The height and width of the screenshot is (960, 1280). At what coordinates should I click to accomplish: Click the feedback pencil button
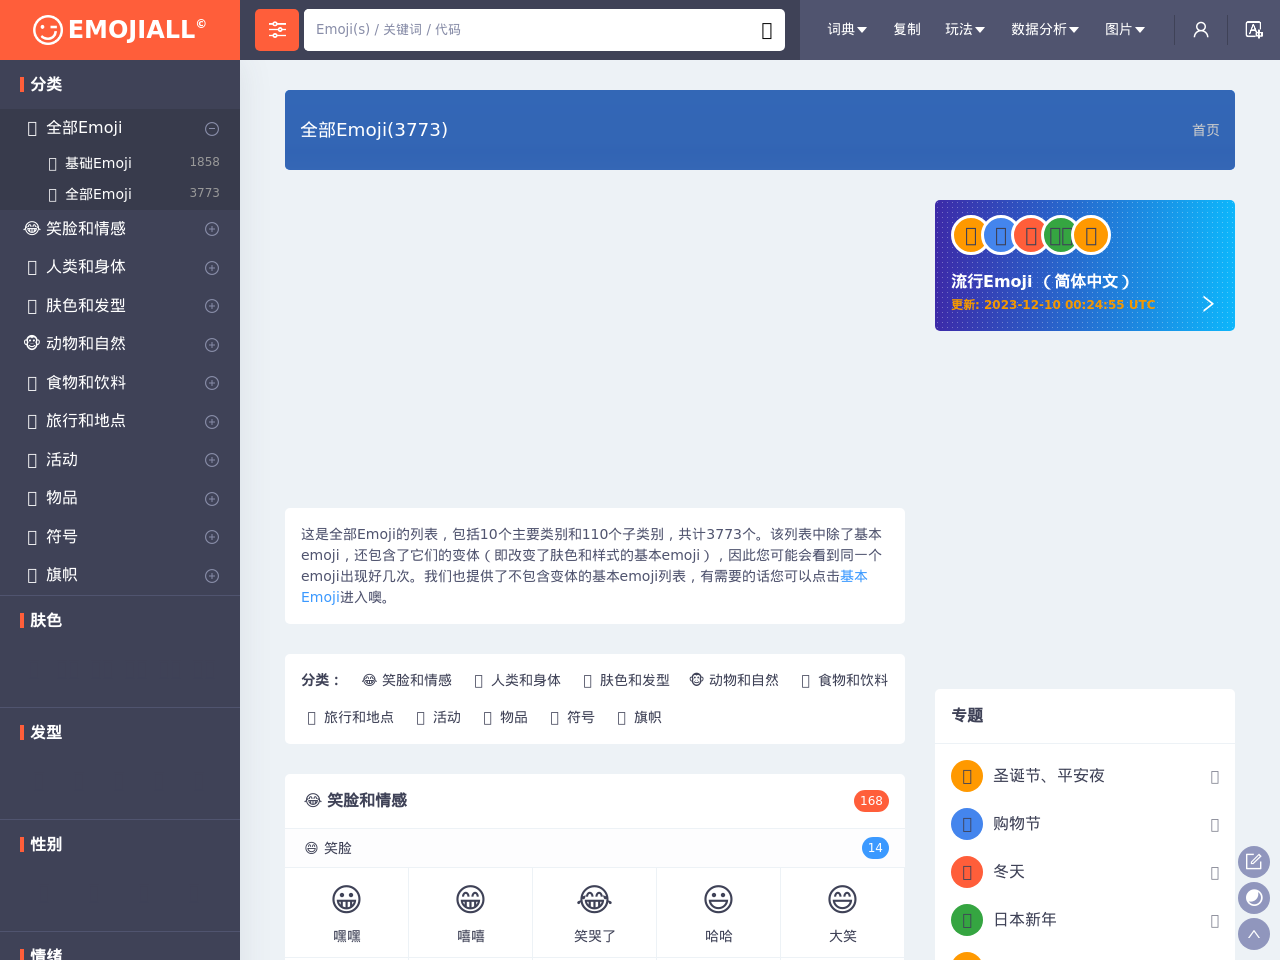click(1253, 861)
